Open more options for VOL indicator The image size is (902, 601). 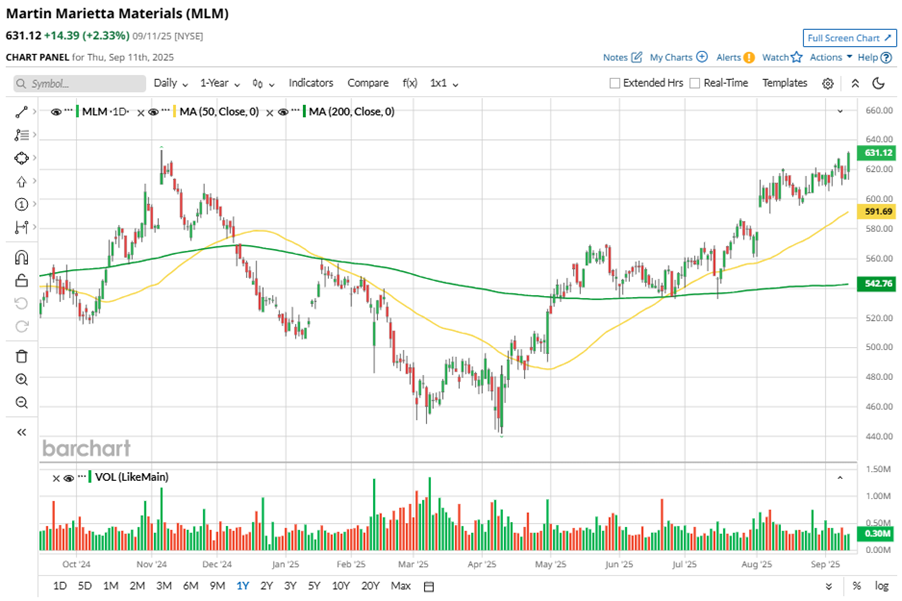(82, 476)
